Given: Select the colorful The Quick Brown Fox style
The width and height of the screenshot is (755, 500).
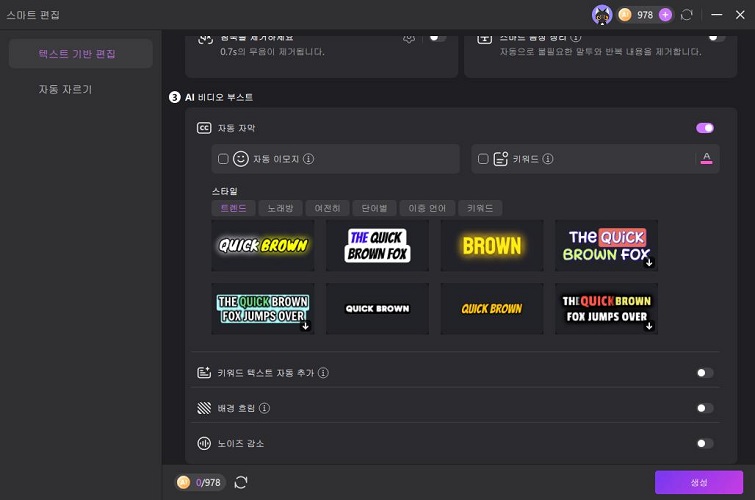Looking at the screenshot, I should pos(606,246).
